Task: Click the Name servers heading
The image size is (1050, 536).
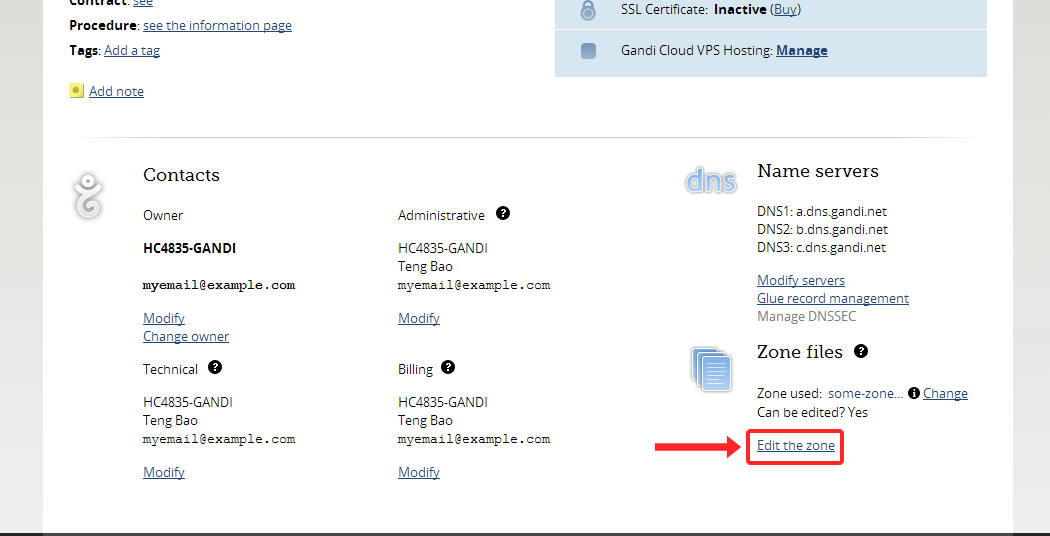Action: click(x=818, y=171)
